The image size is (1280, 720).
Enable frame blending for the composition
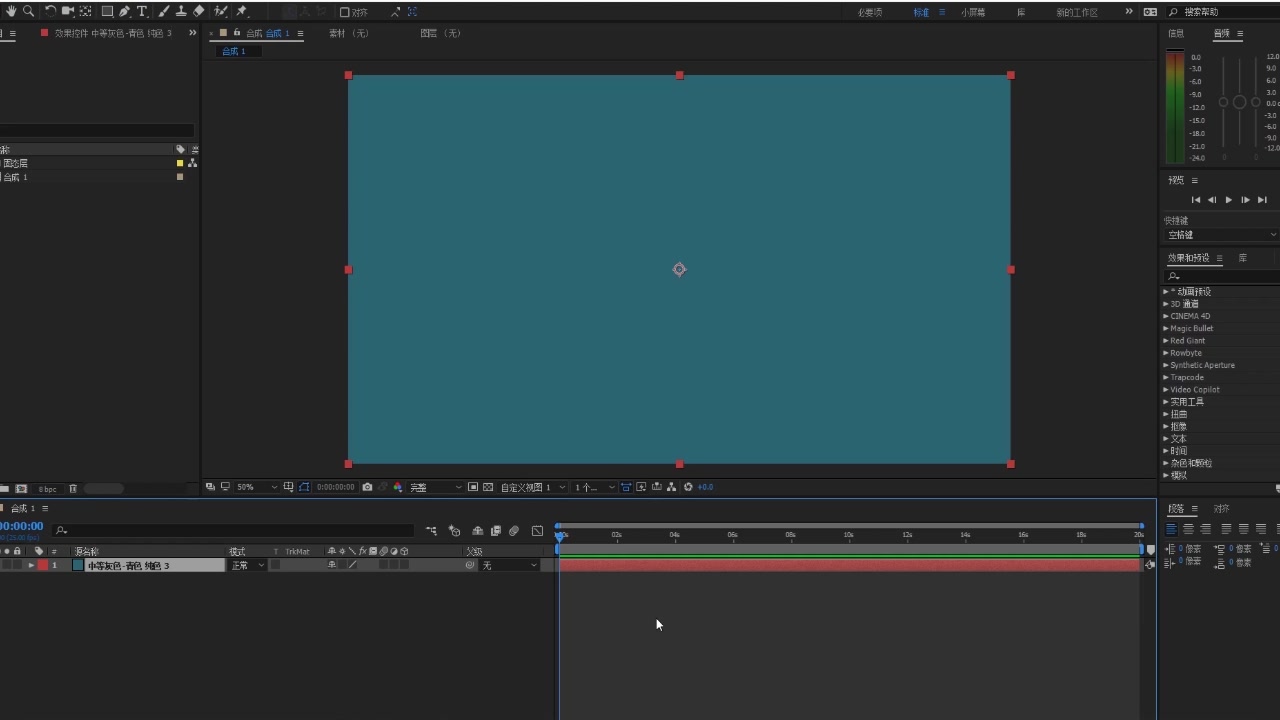[495, 530]
